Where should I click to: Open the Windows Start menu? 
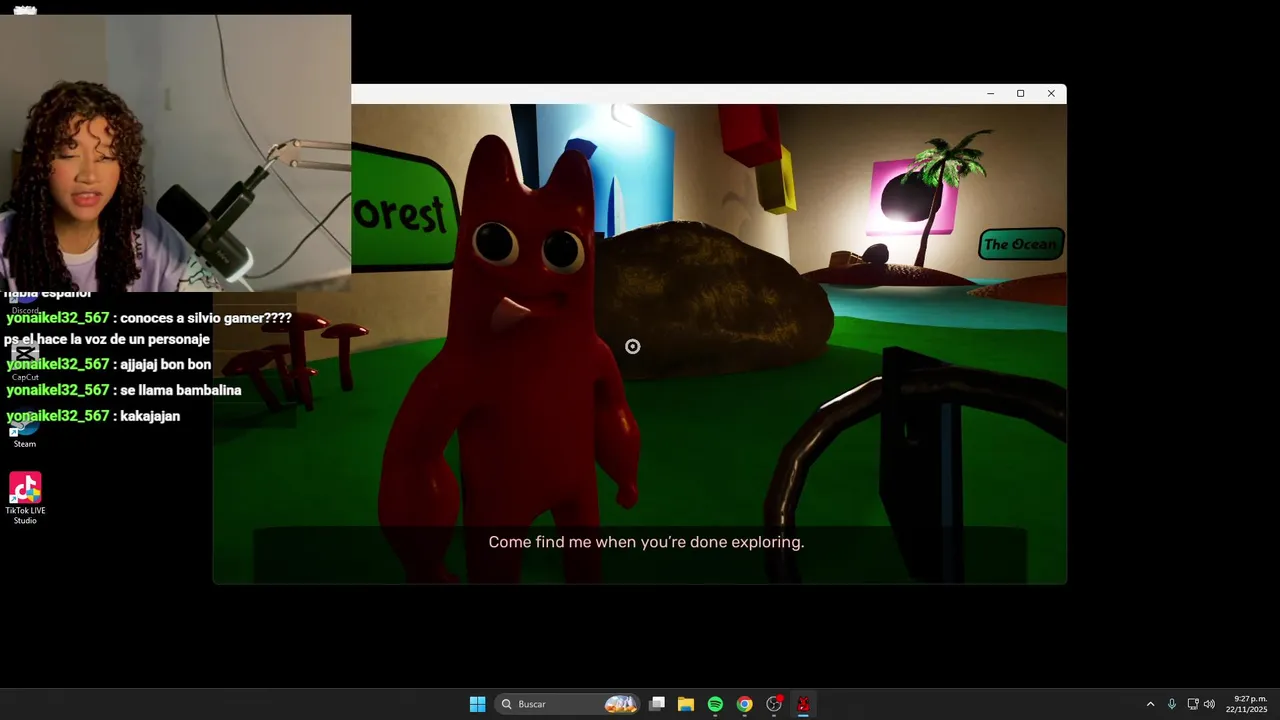pos(478,704)
